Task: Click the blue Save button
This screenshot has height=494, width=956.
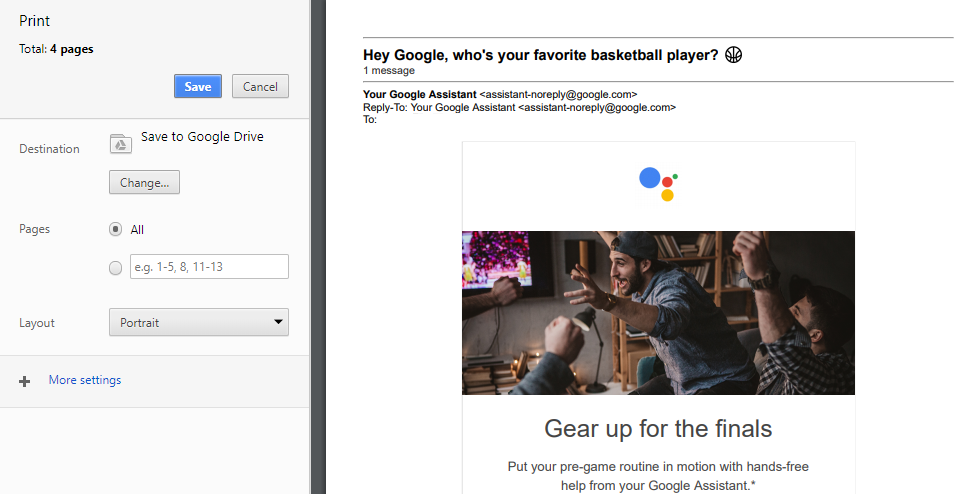Action: (198, 87)
